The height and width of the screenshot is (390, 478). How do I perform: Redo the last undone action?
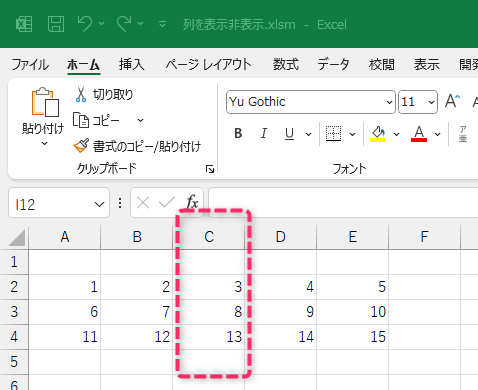(124, 24)
